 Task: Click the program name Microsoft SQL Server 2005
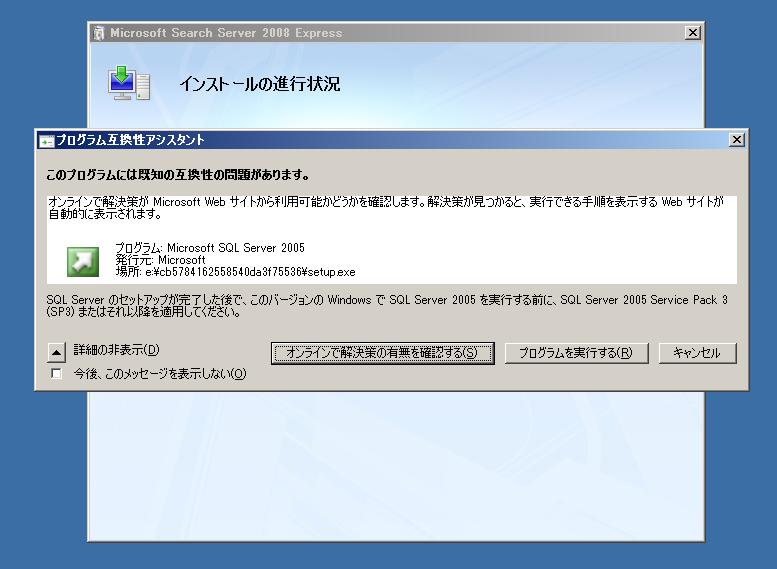click(235, 248)
